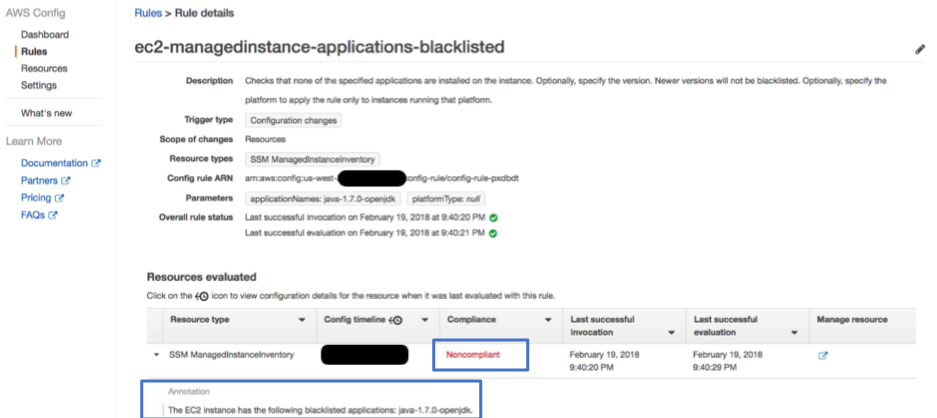Click the Noncompliant status text

tap(473, 355)
